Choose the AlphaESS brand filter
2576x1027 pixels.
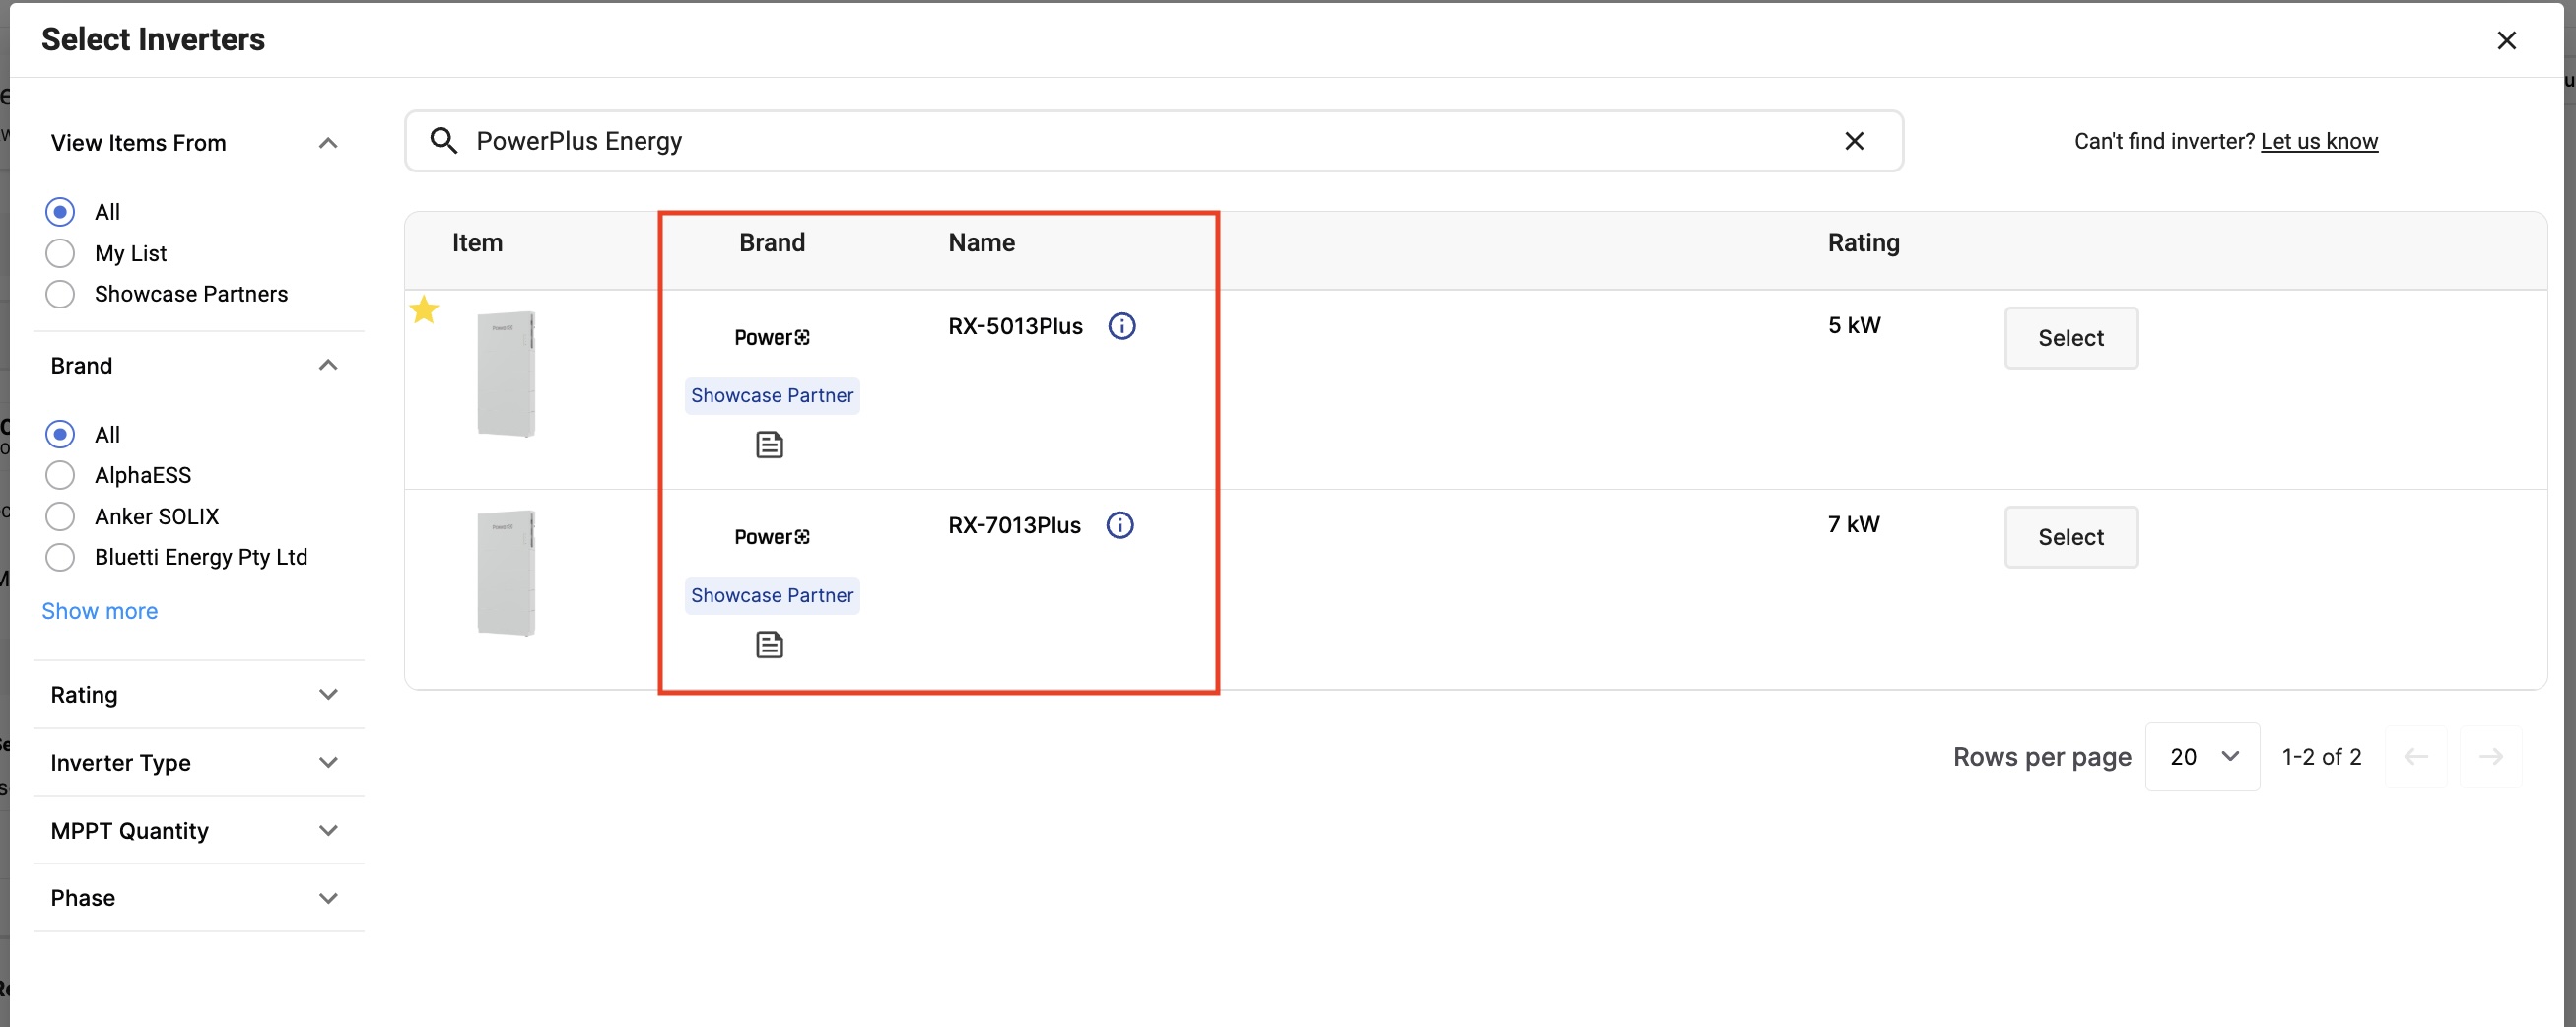coord(60,475)
